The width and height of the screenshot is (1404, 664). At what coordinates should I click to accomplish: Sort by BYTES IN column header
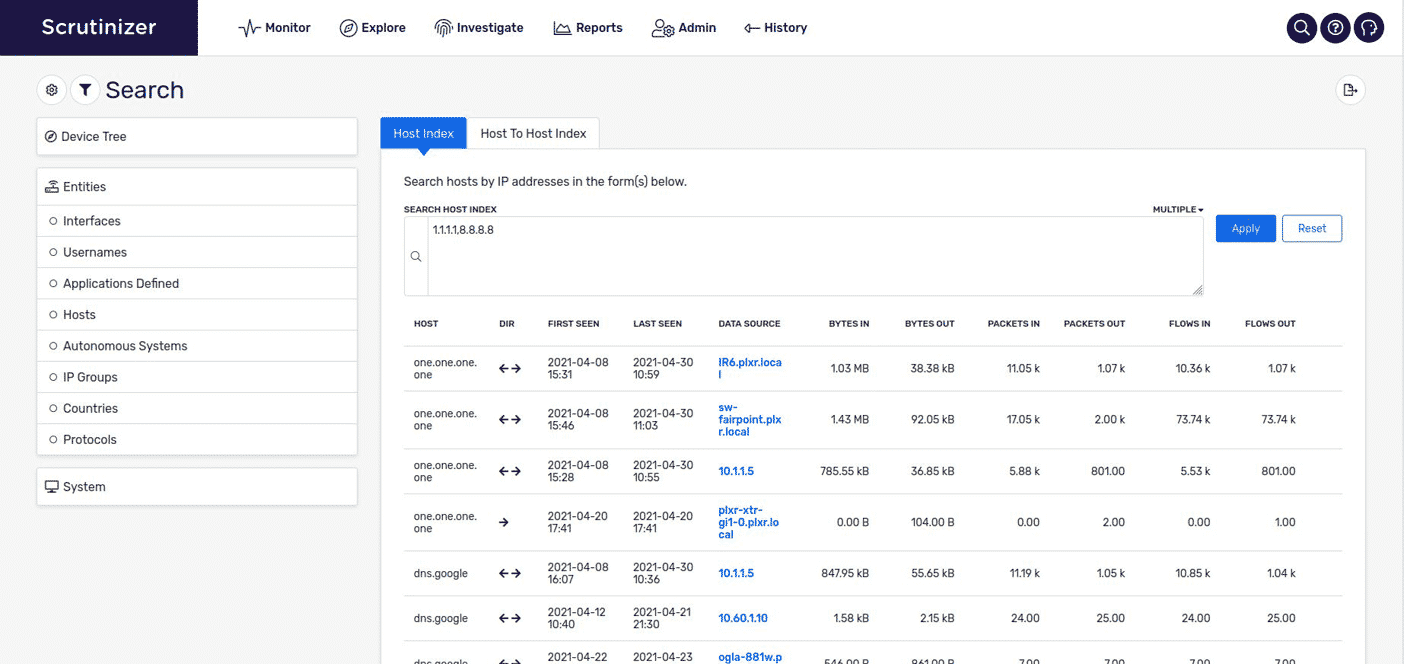pos(849,324)
